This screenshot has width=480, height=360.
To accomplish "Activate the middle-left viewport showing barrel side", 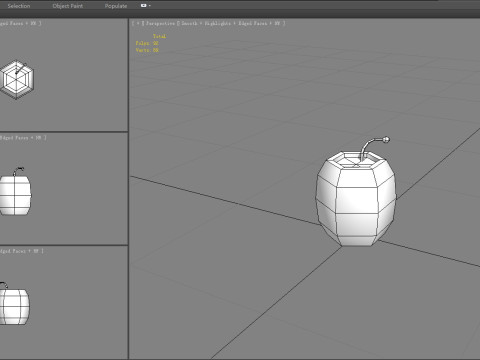I will click(63, 189).
